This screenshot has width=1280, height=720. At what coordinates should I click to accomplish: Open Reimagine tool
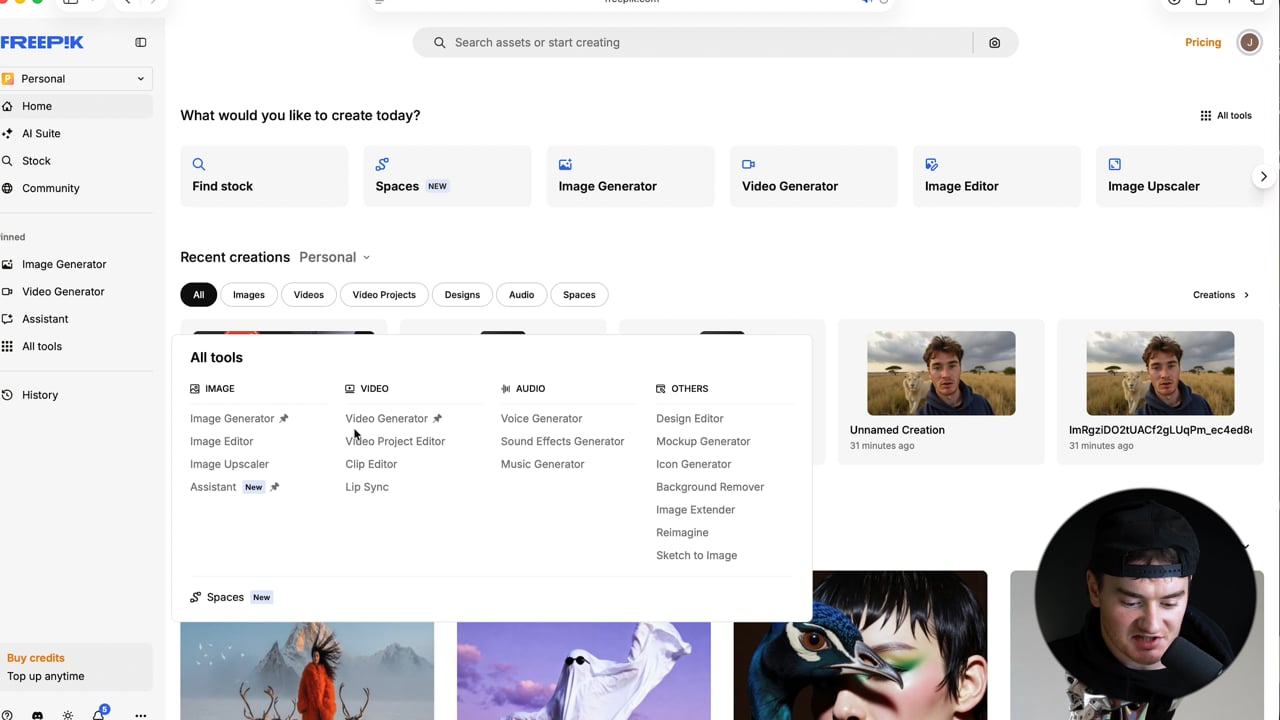click(682, 533)
